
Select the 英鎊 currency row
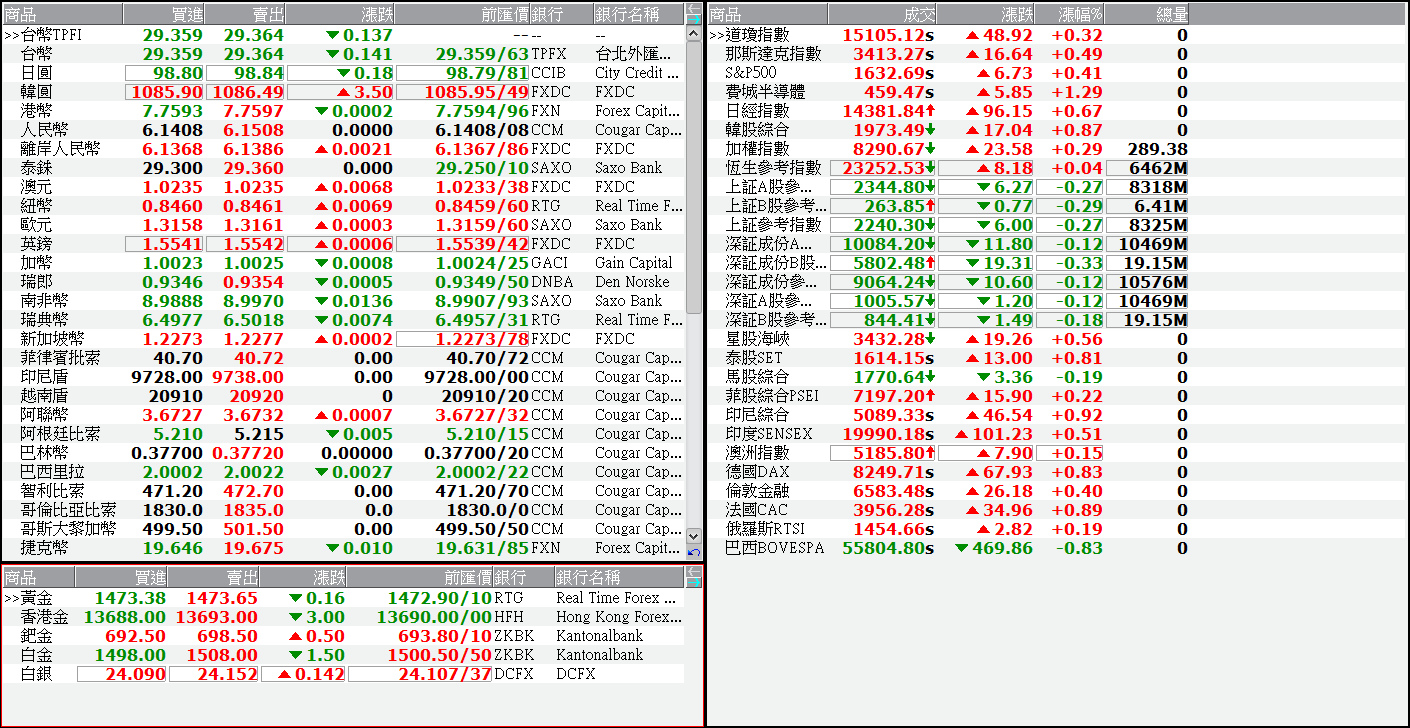[343, 244]
